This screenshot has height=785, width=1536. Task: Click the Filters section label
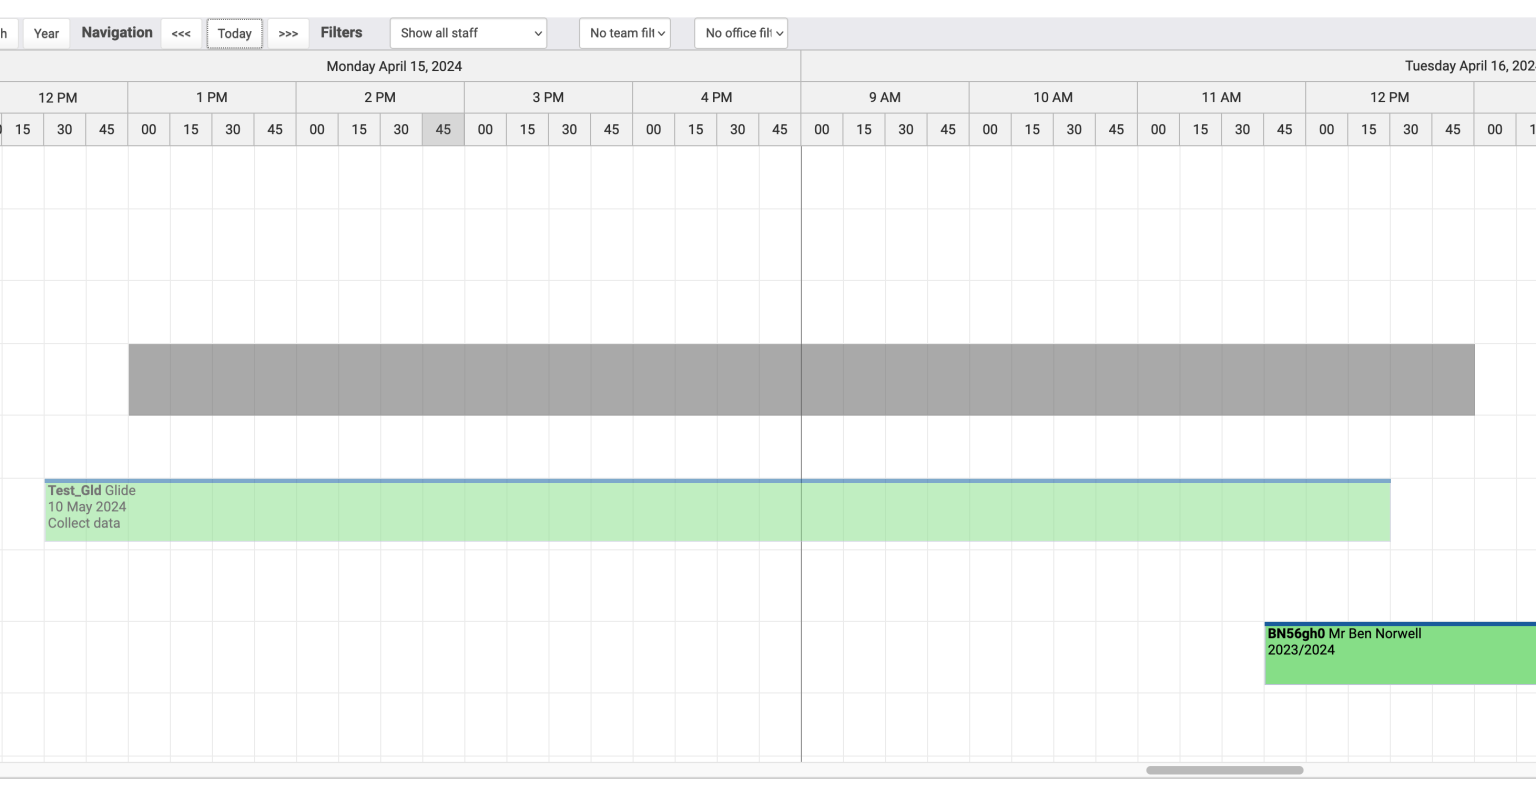click(x=341, y=32)
